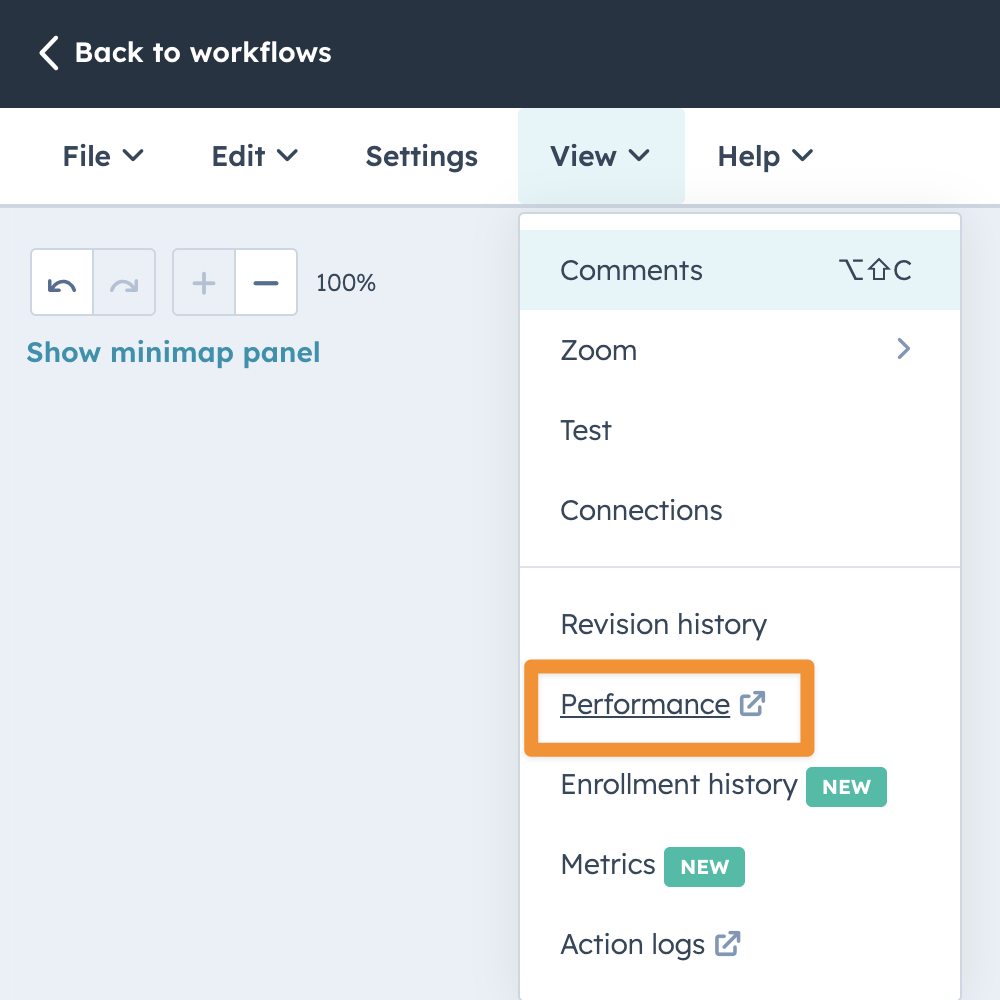Zoom out with the minus button

[266, 283]
